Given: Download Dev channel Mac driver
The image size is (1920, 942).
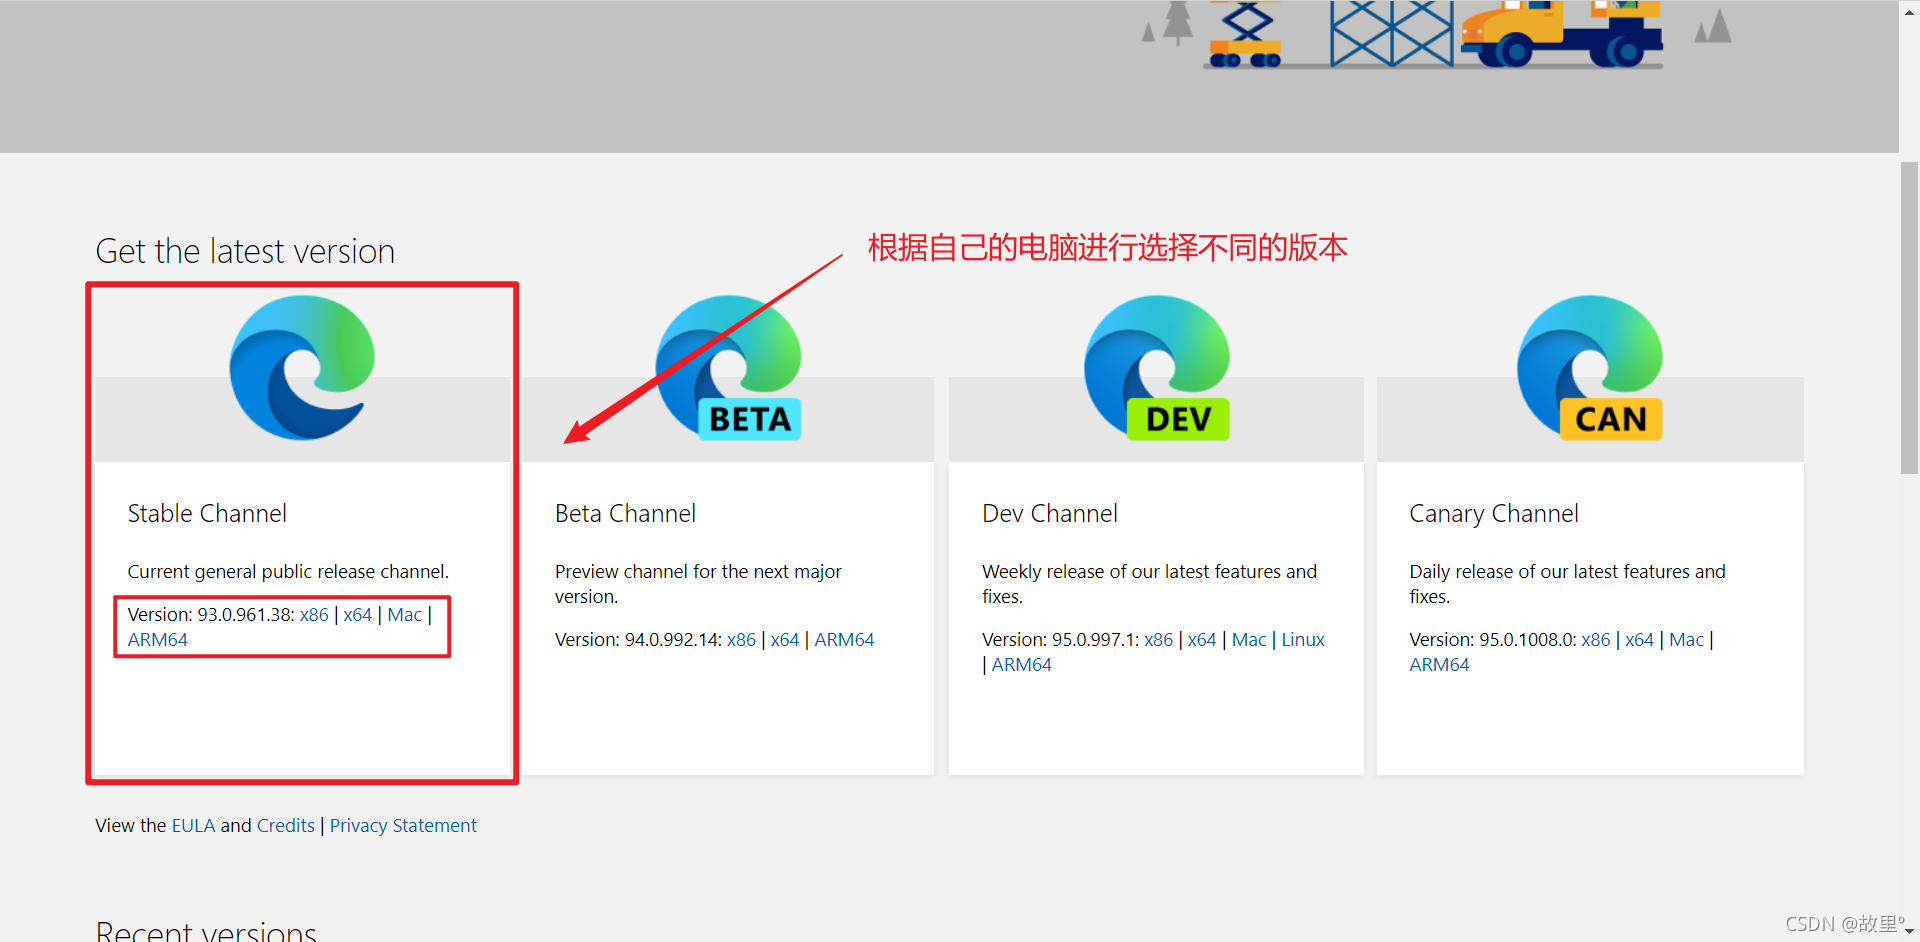Looking at the screenshot, I should click(1249, 640).
